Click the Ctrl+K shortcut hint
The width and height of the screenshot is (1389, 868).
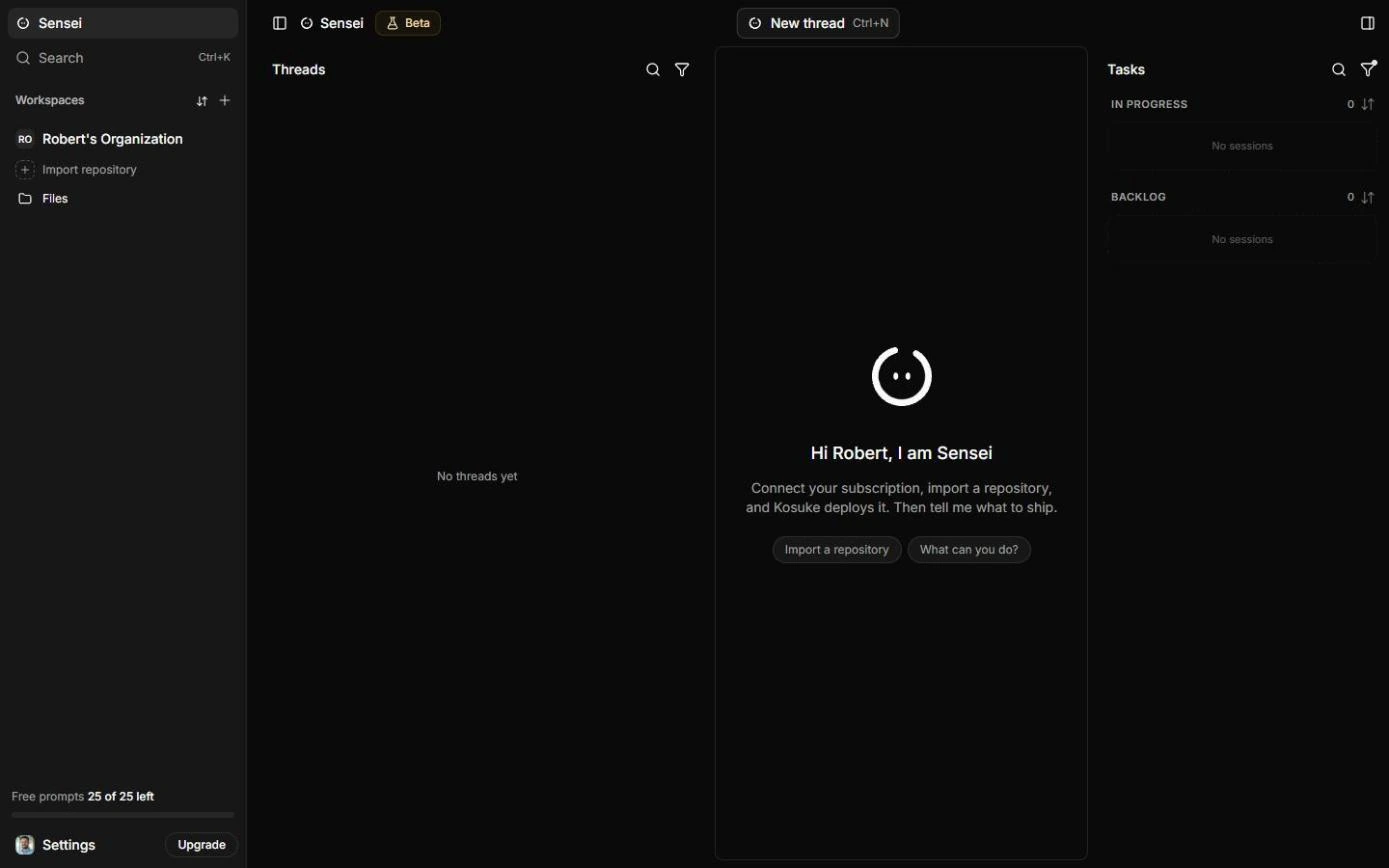pyautogui.click(x=214, y=58)
